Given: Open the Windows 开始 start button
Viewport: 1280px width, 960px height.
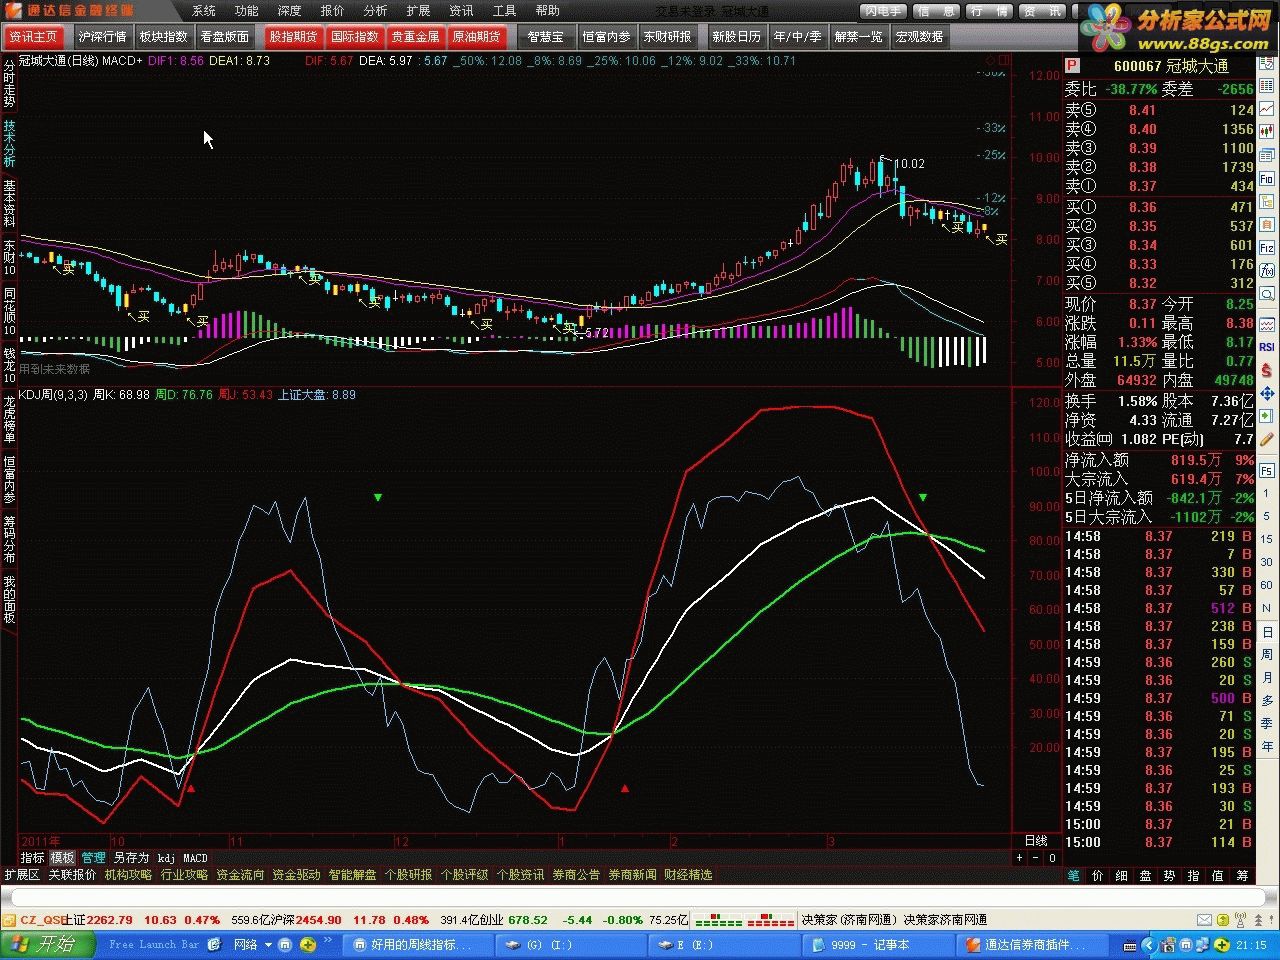Looking at the screenshot, I should pyautogui.click(x=48, y=944).
